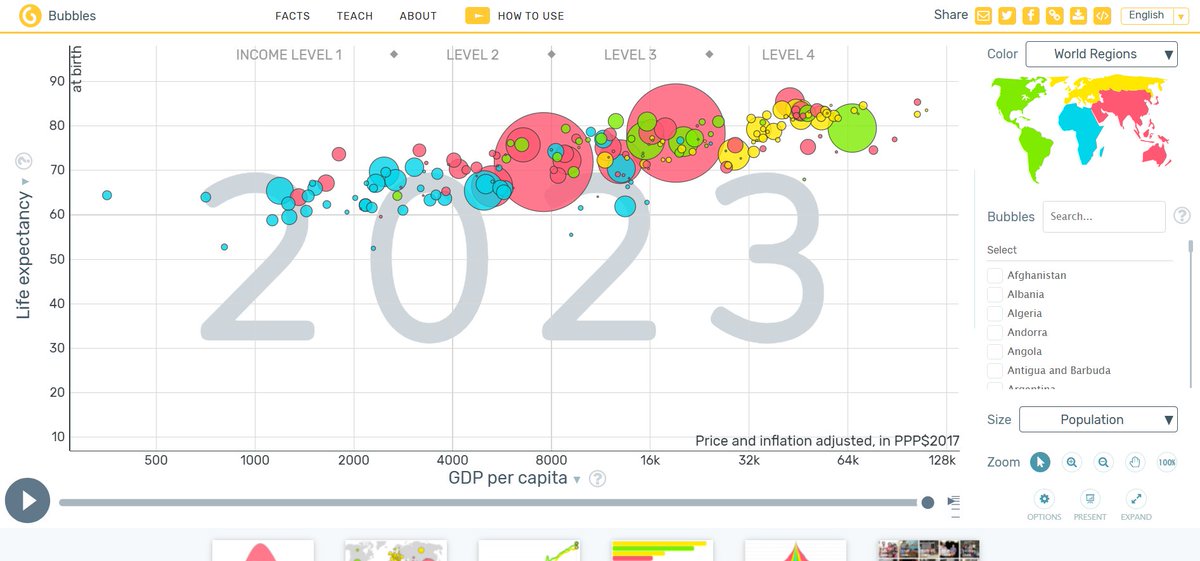Click the Gapminder logo icon
This screenshot has height=561, width=1200.
pos(31,16)
